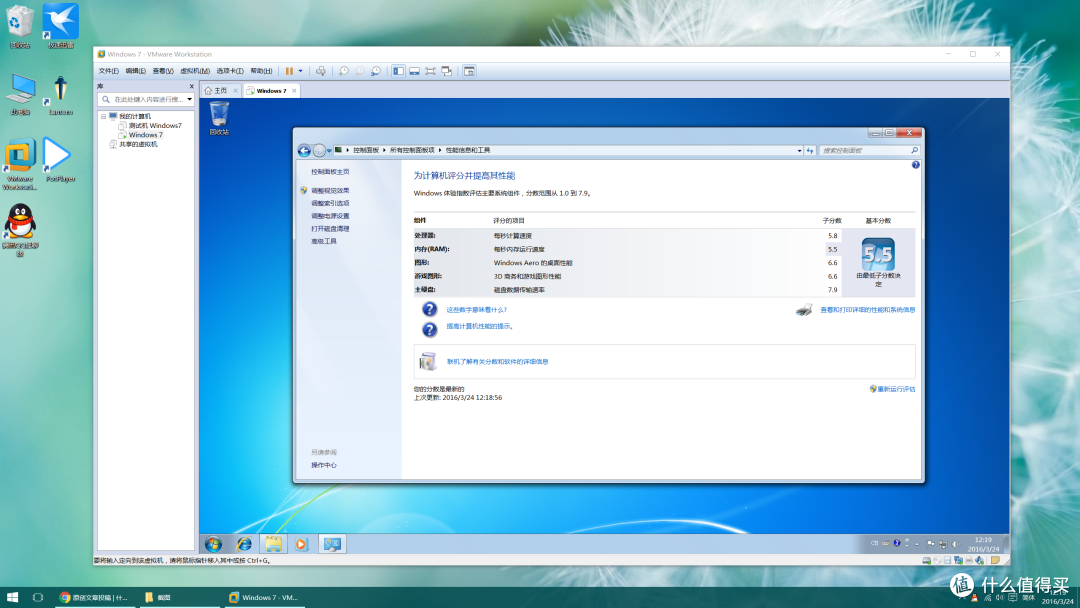Open guest taskbar Windows Explorer folder icon

pos(273,544)
